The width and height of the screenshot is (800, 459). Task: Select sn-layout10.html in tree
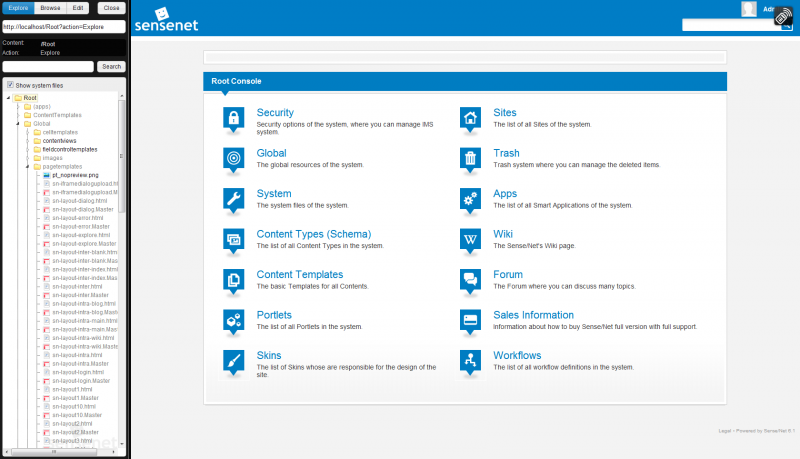point(74,406)
